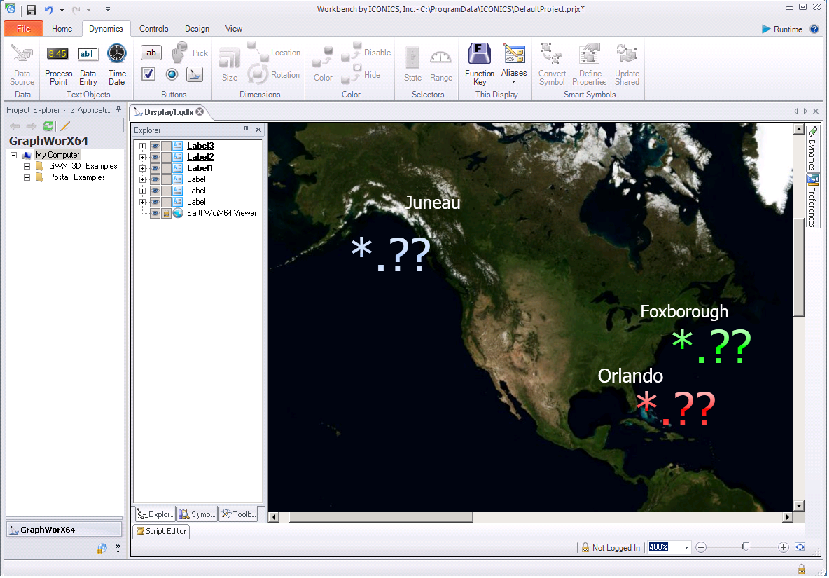Switch to the Controls ribbon tab
Screen dimensions: 829x578
click(153, 28)
